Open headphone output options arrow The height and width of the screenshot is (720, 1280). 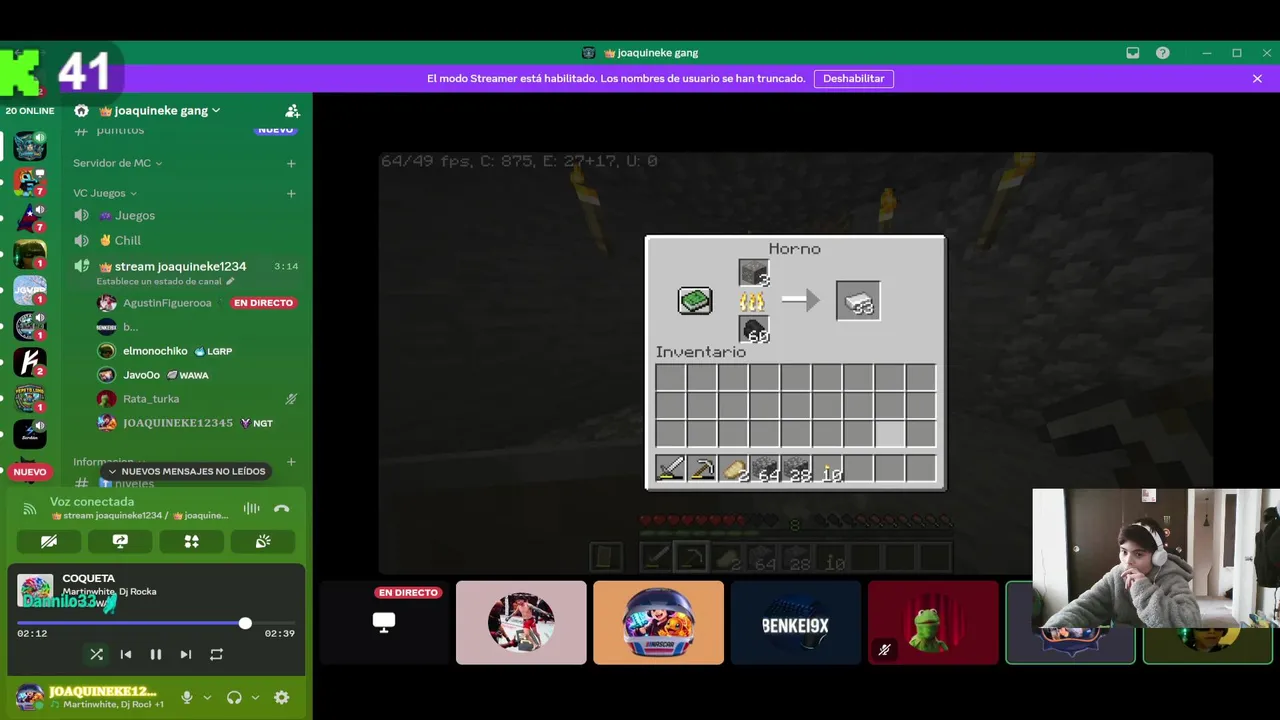click(255, 697)
